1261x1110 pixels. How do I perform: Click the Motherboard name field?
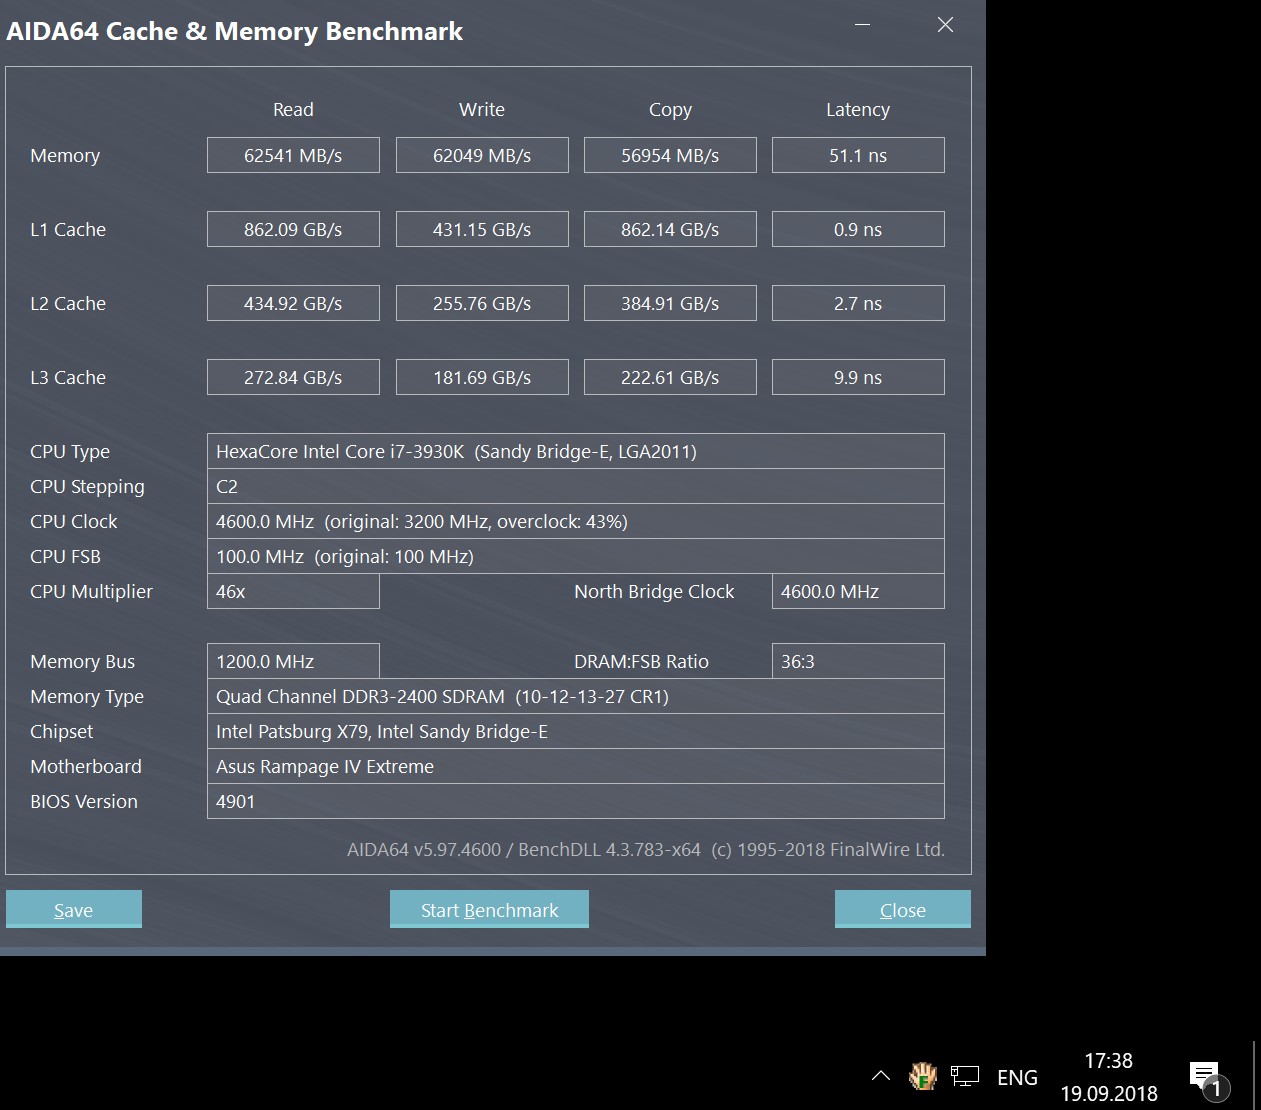point(575,766)
